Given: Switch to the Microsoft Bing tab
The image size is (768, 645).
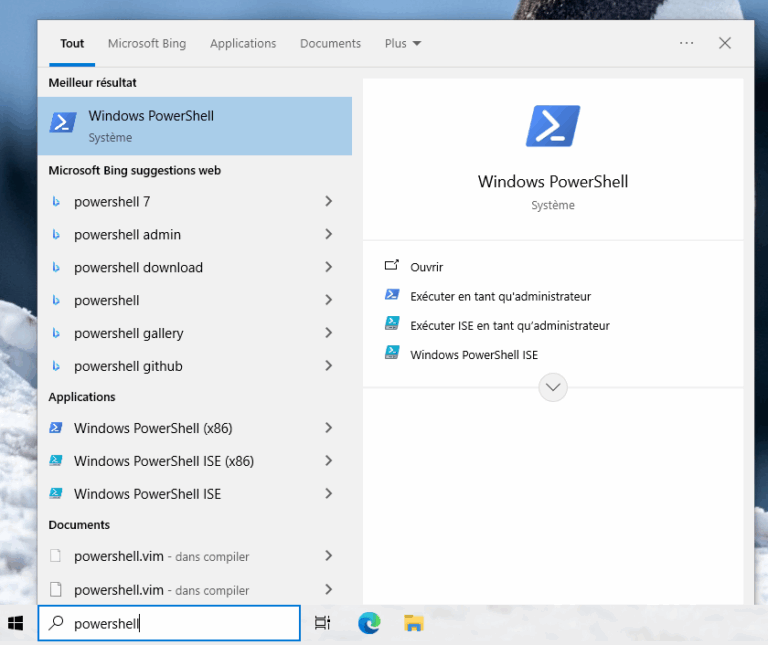Looking at the screenshot, I should click(147, 44).
